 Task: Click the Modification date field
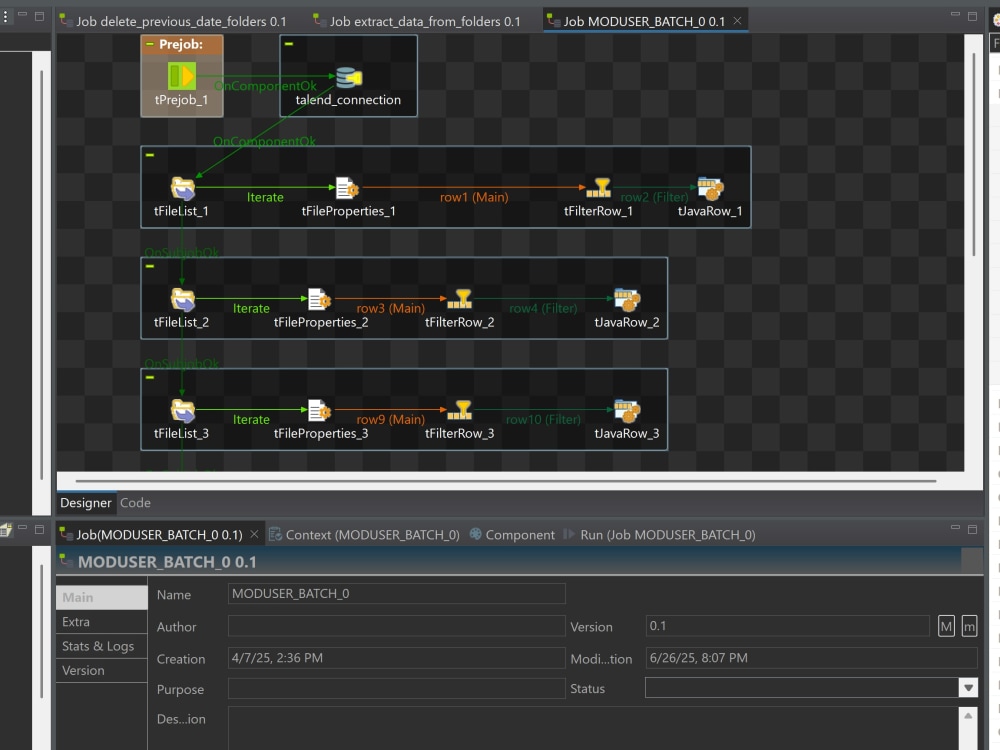(x=811, y=658)
